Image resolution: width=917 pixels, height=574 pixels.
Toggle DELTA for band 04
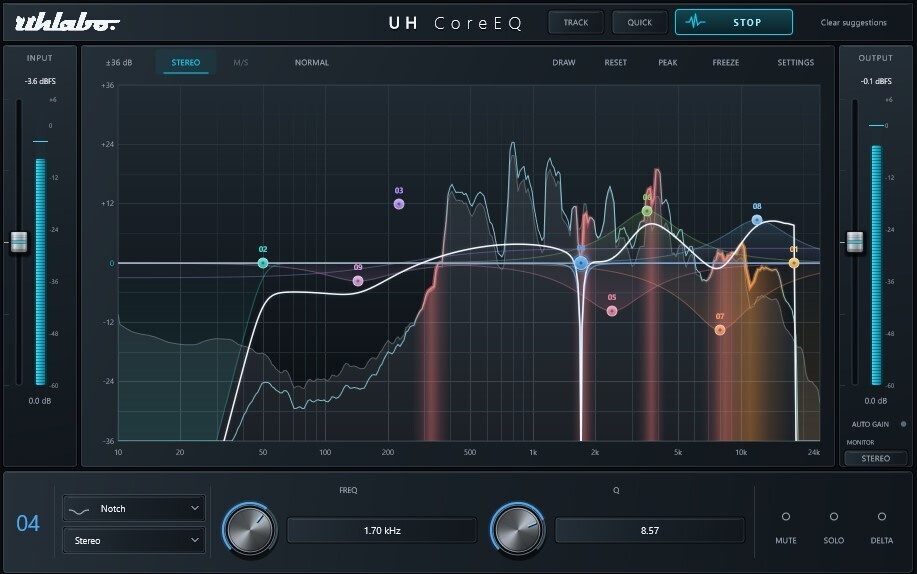coord(882,517)
